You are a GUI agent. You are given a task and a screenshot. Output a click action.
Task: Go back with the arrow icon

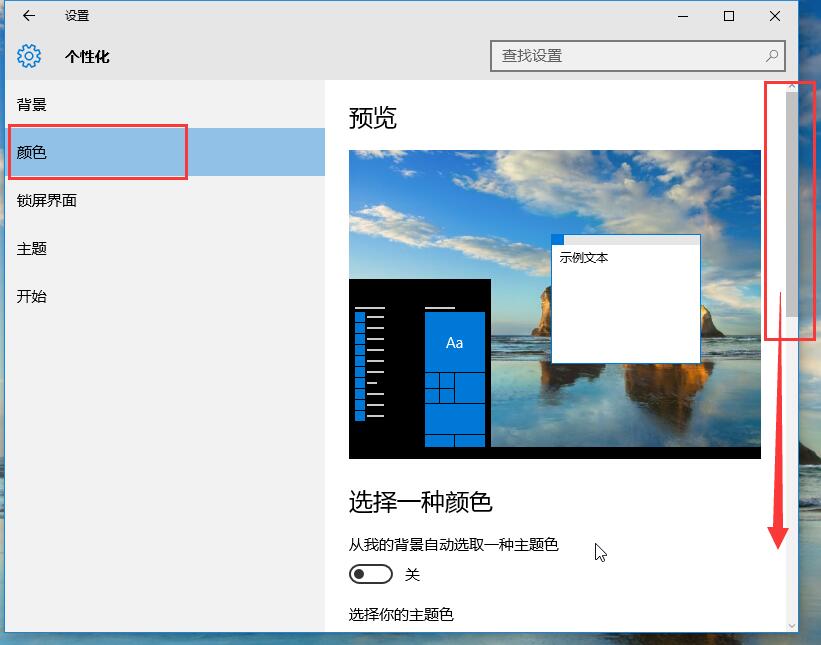[29, 16]
